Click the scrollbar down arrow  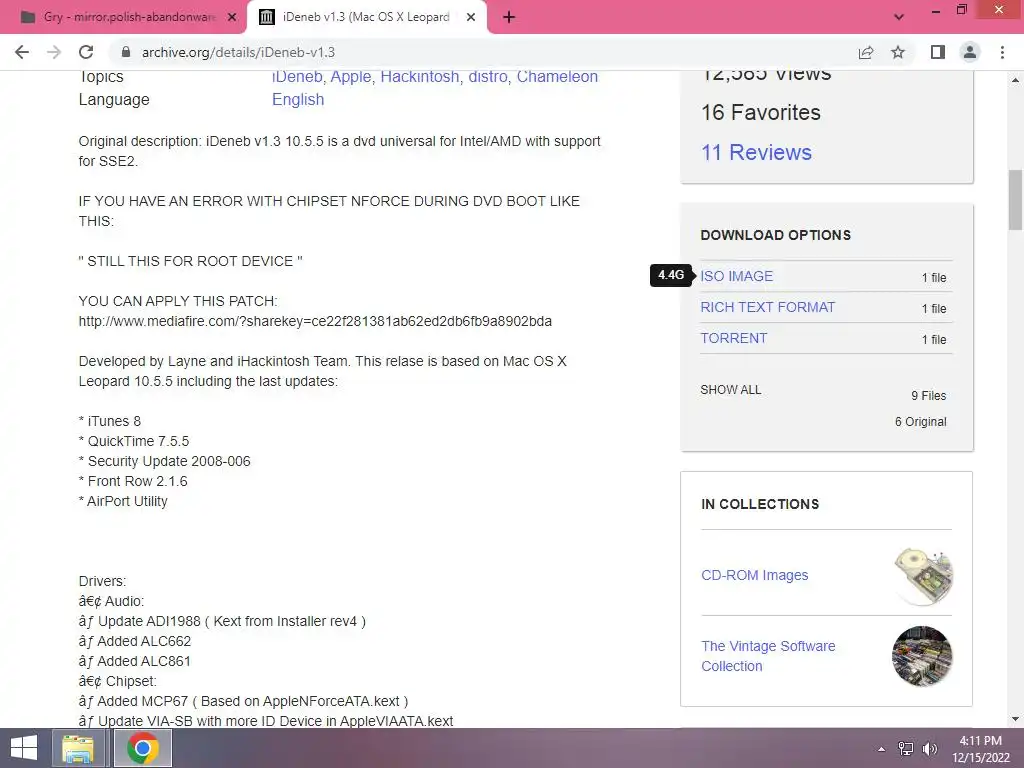point(1015,719)
